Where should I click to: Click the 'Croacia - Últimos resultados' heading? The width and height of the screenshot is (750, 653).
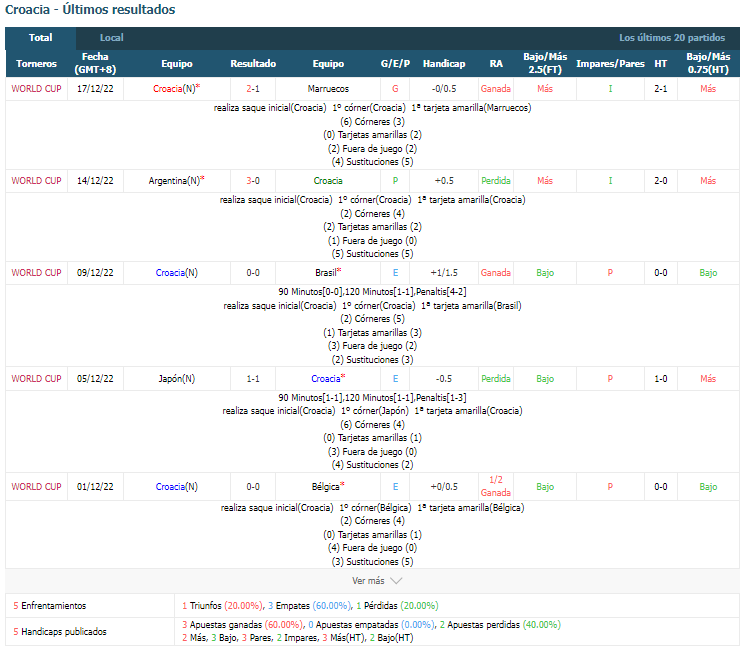click(x=90, y=10)
